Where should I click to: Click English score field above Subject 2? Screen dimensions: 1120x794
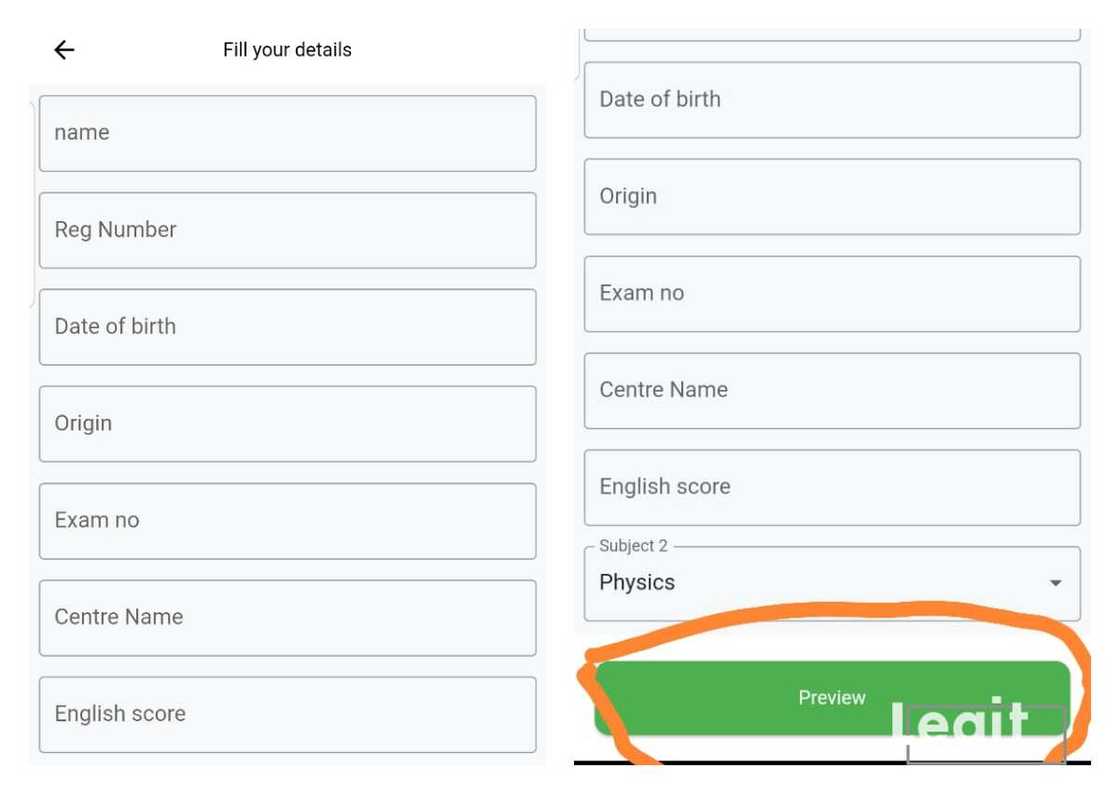832,488
